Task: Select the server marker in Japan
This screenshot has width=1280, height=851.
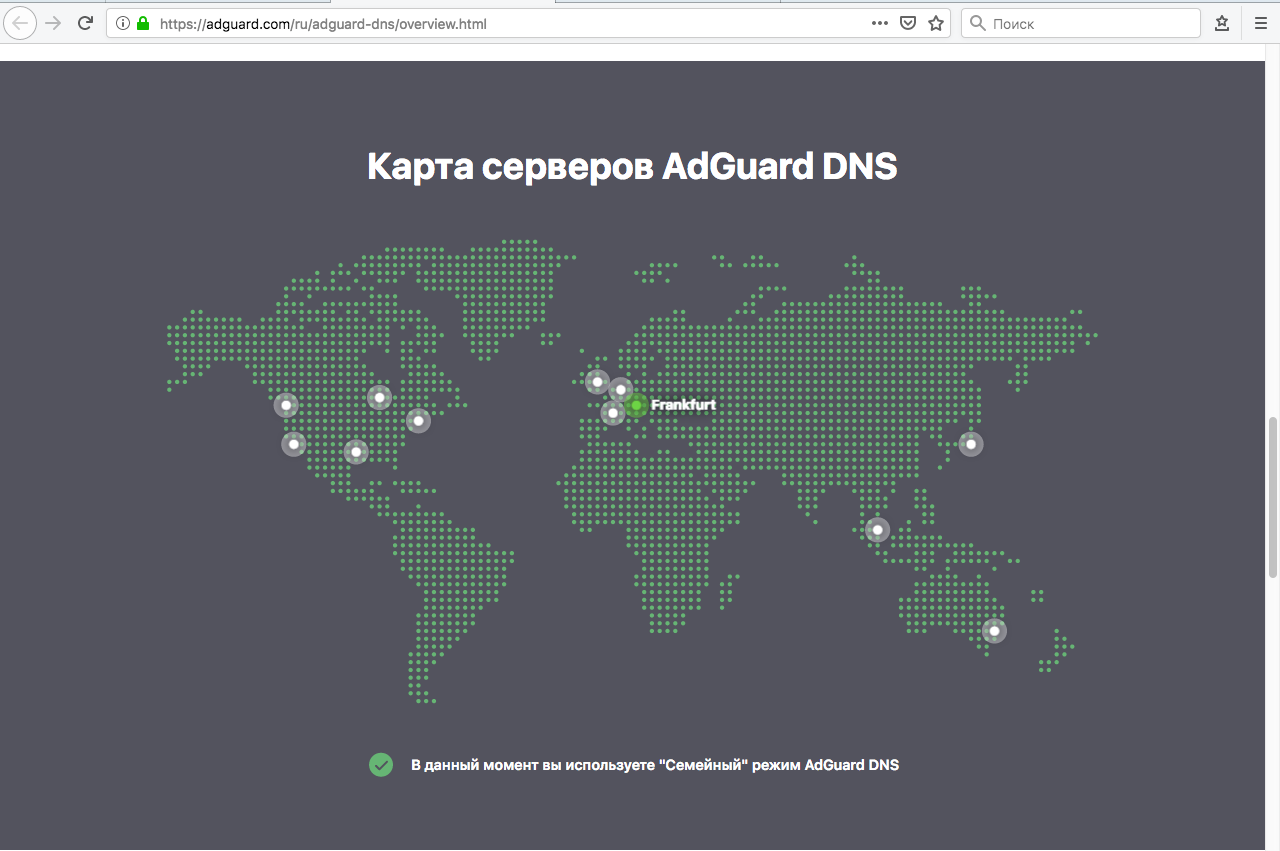Action: [x=970, y=444]
